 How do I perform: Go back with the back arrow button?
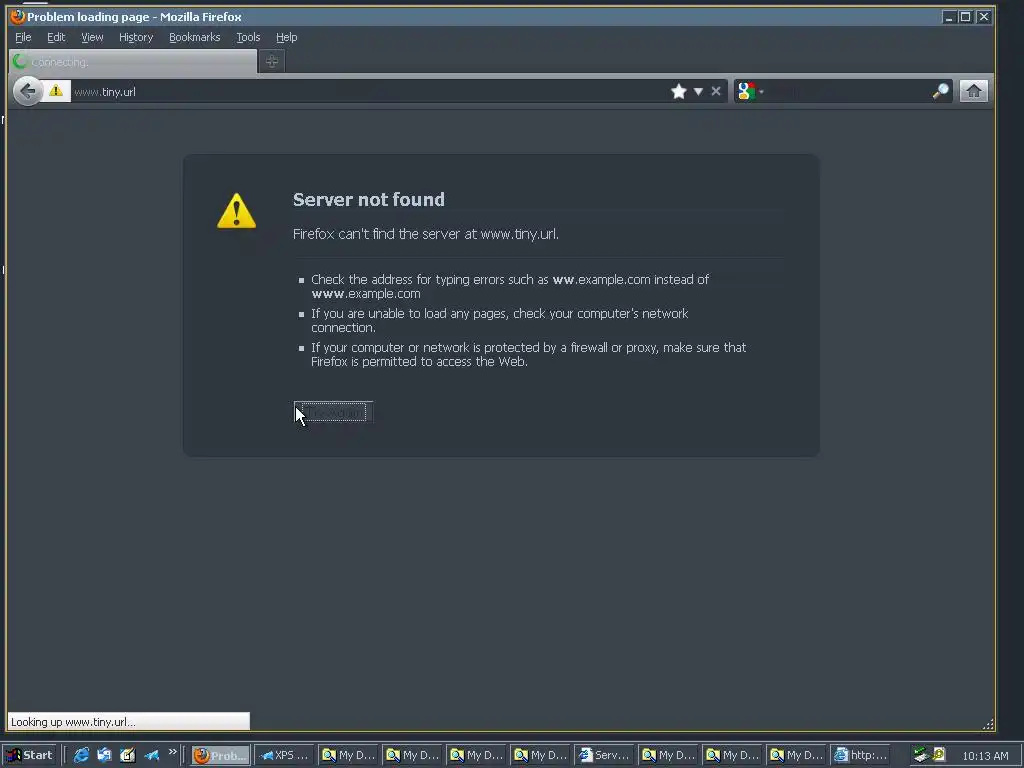27,91
